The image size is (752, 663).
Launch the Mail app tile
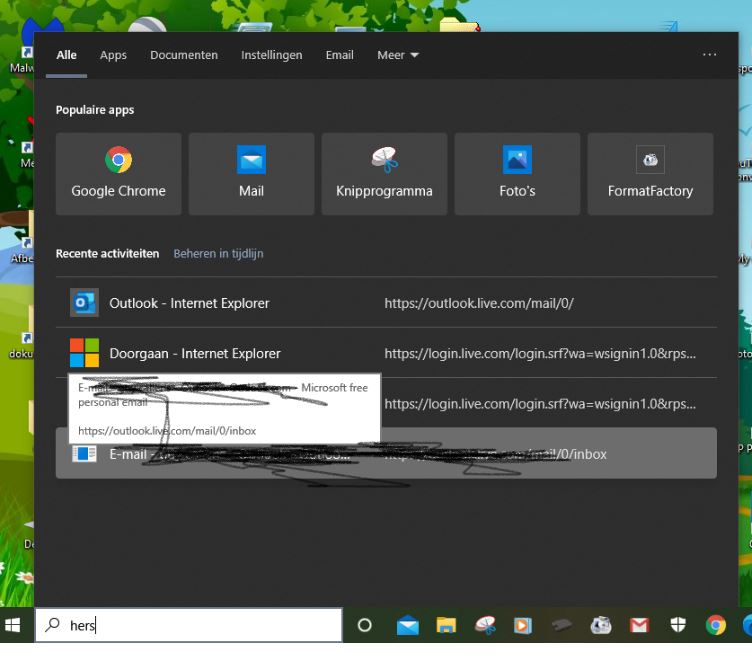tap(251, 174)
